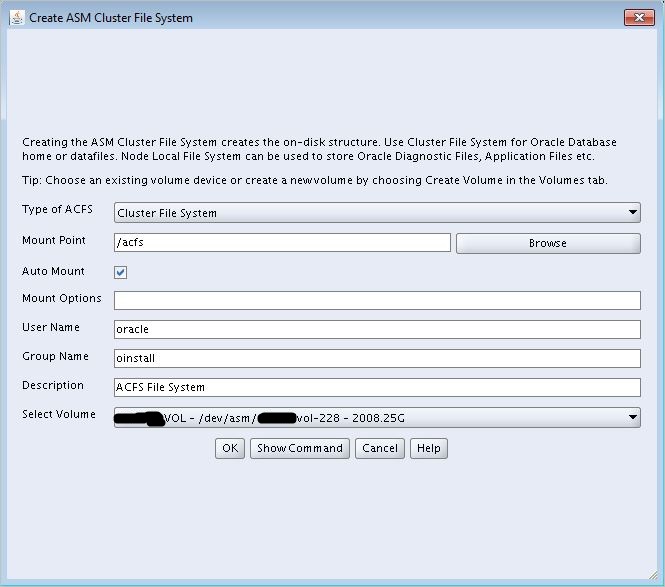
Task: Click the Group Name field with oinstall
Action: pyautogui.click(x=377, y=358)
